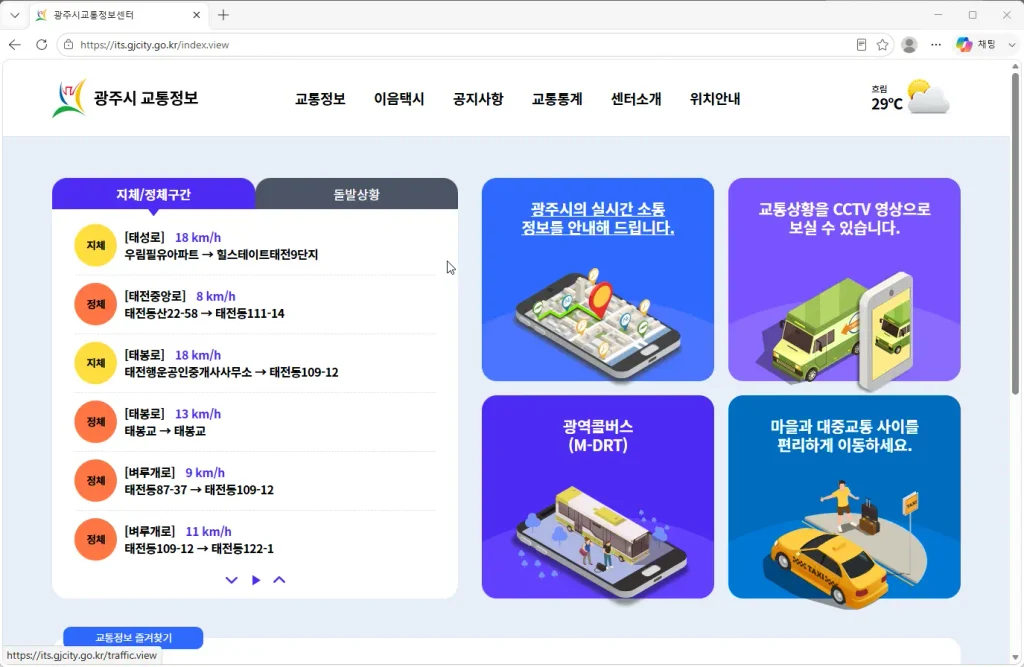Click the weather cloud icon showing 29°C

[928, 97]
